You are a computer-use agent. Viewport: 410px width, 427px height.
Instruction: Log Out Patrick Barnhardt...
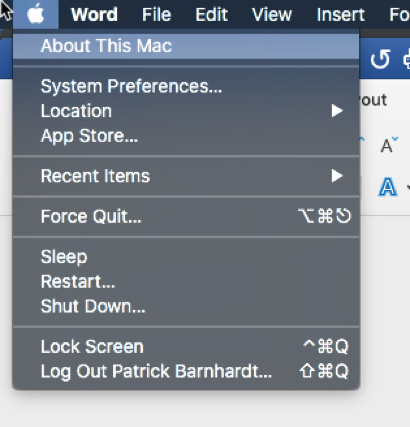[186, 371]
